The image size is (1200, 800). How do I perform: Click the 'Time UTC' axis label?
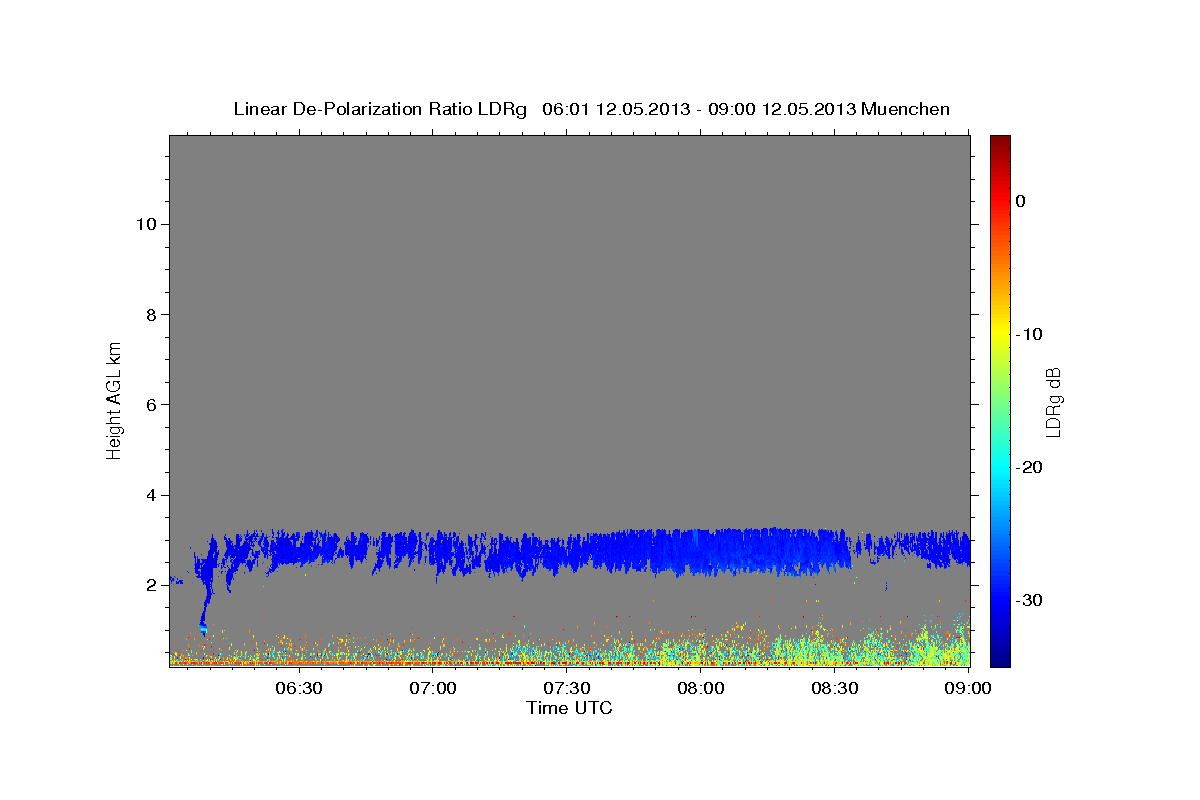(569, 708)
